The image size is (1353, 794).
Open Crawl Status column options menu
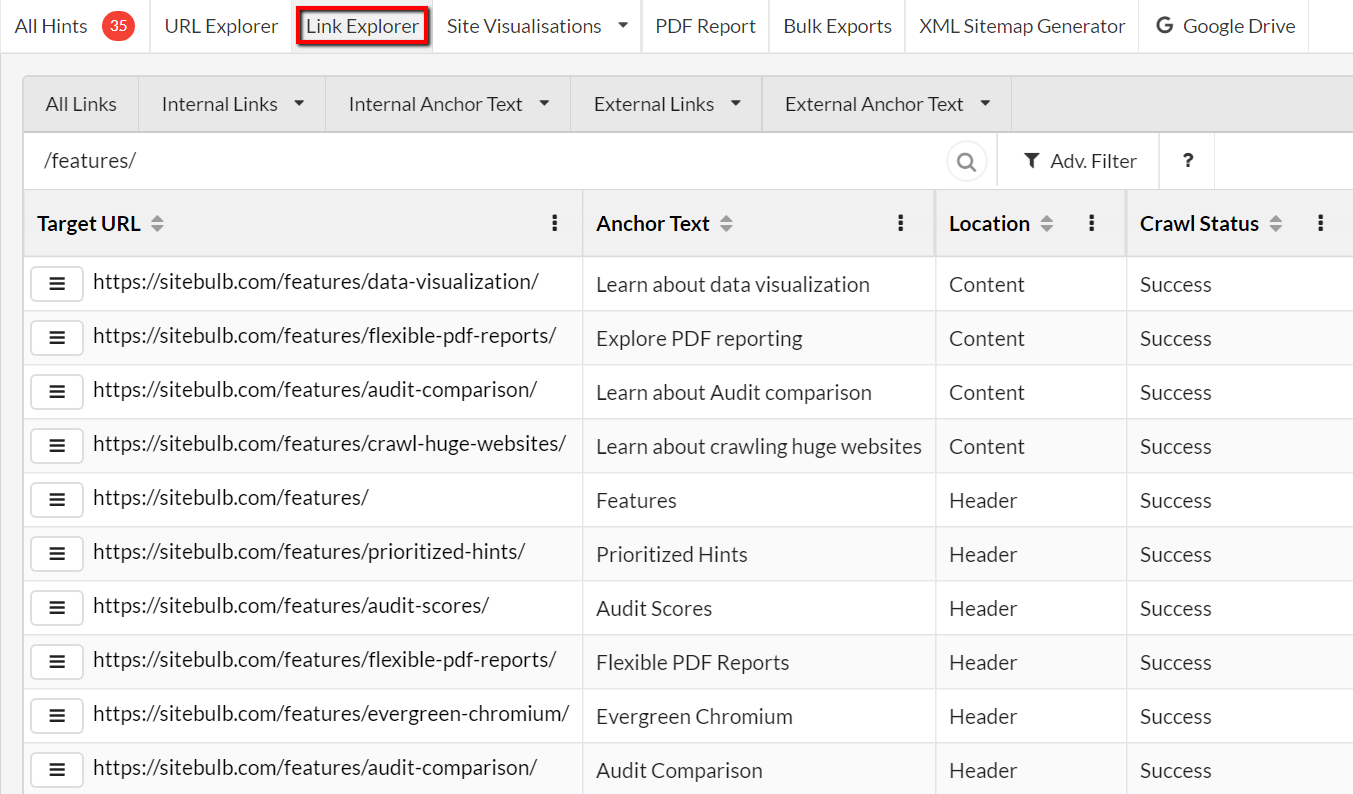point(1321,223)
